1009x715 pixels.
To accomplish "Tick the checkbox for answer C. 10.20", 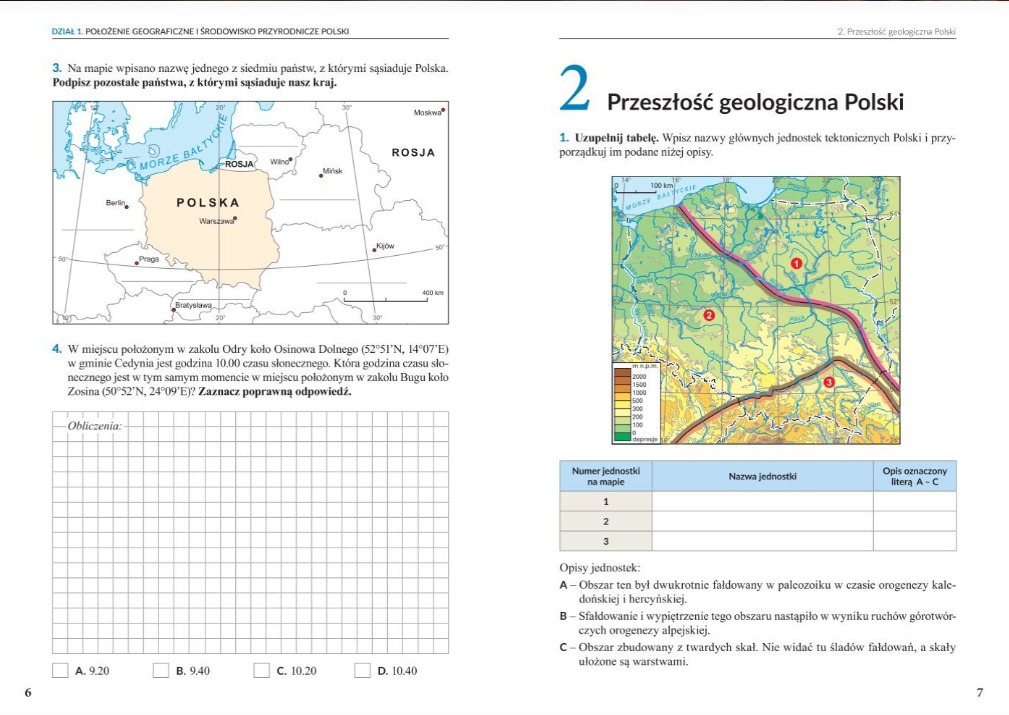I will point(261,670).
